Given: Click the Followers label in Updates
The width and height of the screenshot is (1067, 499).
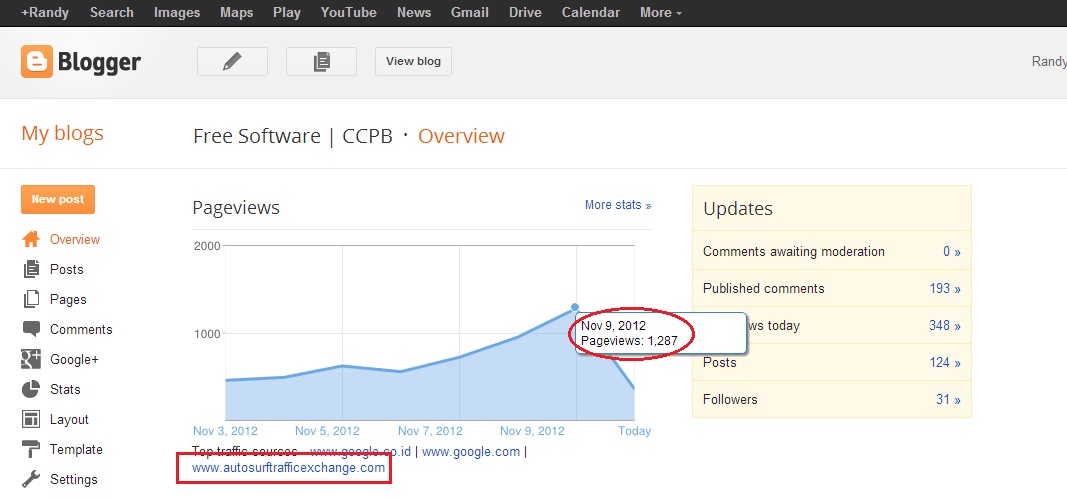Looking at the screenshot, I should coord(730,400).
